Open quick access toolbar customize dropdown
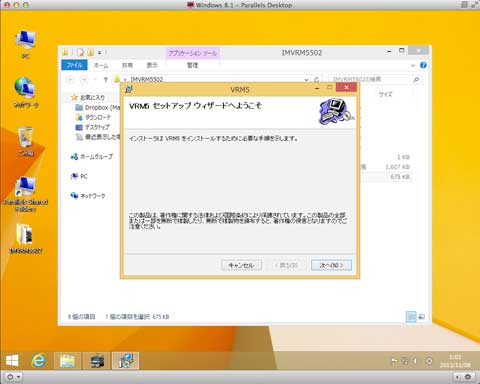 pos(99,52)
